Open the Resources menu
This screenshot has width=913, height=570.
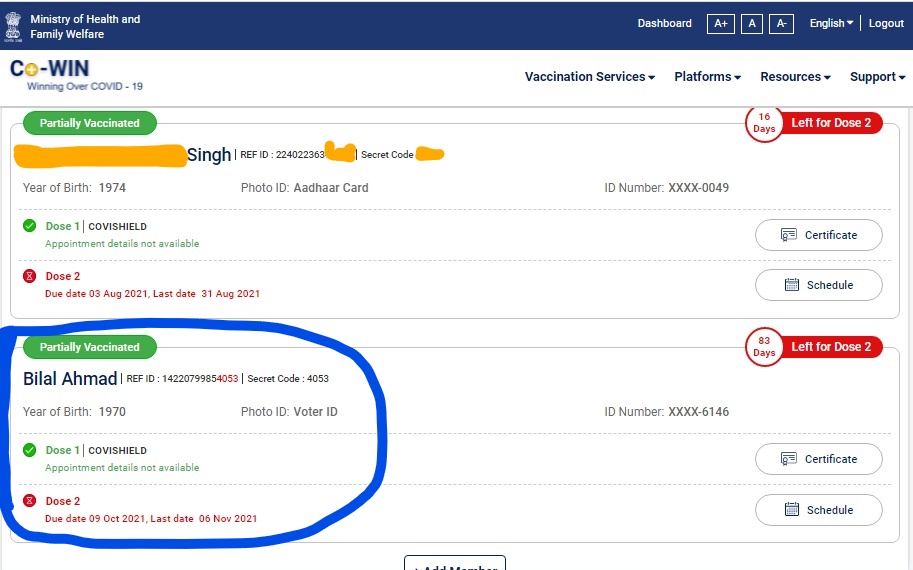pos(795,77)
